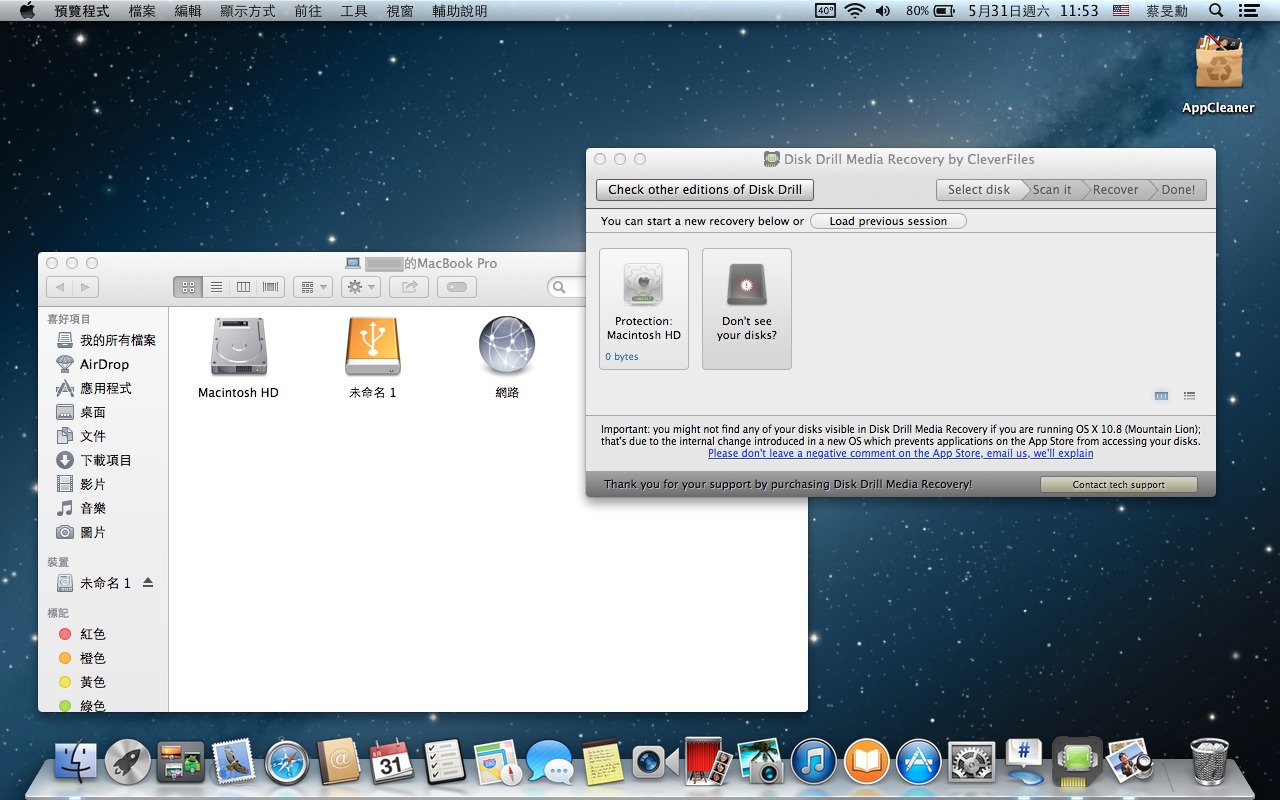Open iPhoto icon in the Dock
1280x800 pixels.
click(x=761, y=763)
